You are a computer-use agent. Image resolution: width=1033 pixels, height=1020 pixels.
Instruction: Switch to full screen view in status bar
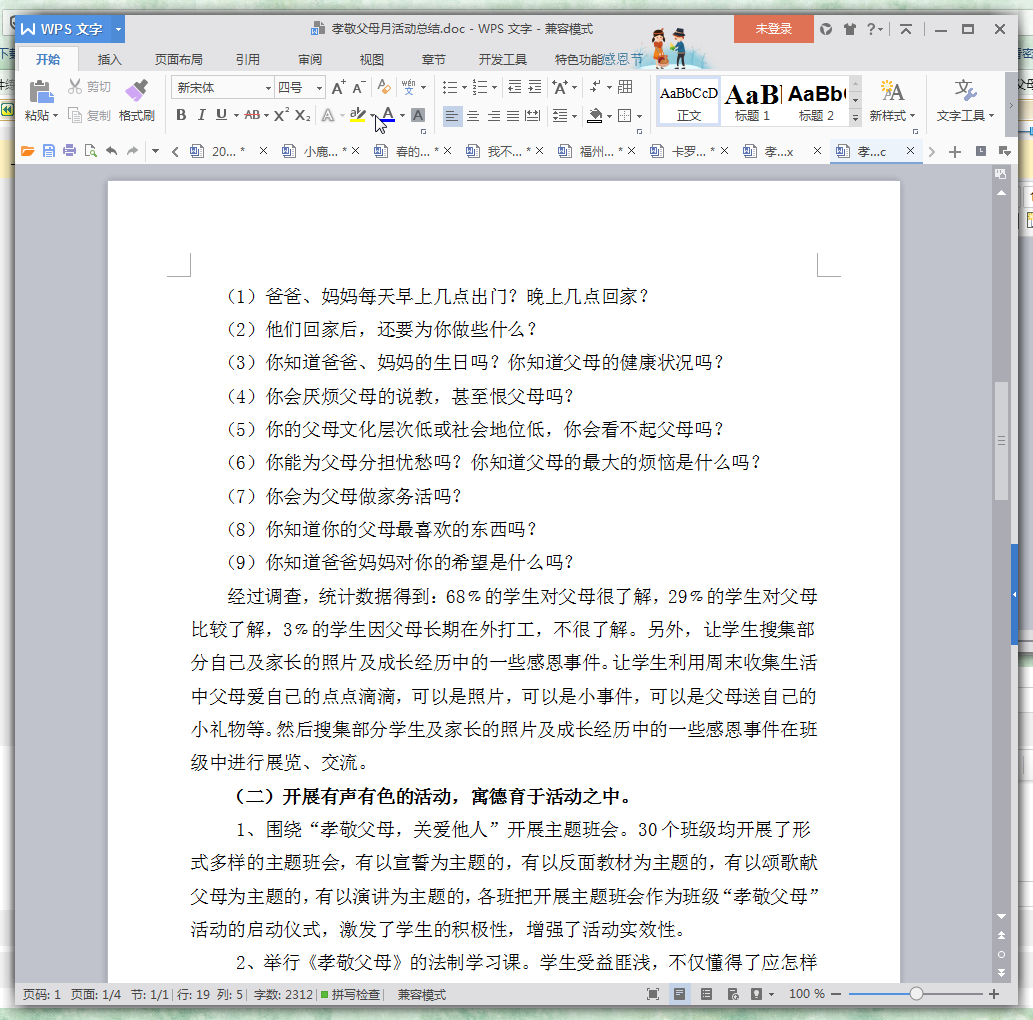coord(653,994)
